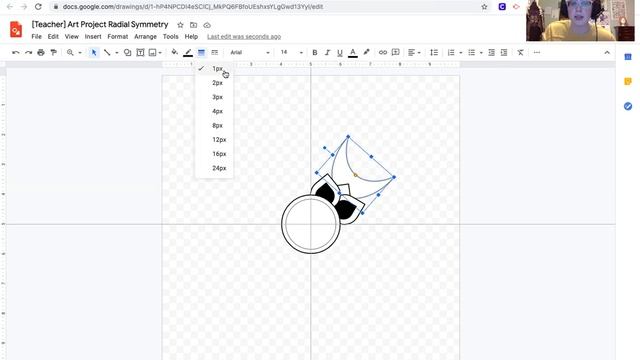Choose the Select arrow tool
Image resolution: width=640 pixels, height=360 pixels.
[x=94, y=53]
